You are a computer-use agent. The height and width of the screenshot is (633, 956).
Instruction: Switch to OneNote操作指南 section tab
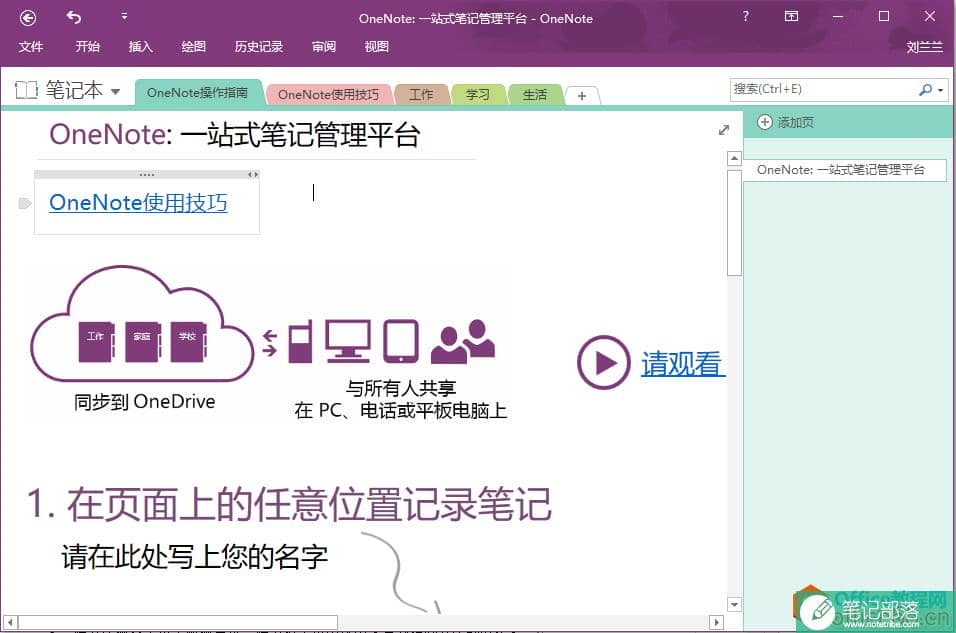pyautogui.click(x=198, y=93)
